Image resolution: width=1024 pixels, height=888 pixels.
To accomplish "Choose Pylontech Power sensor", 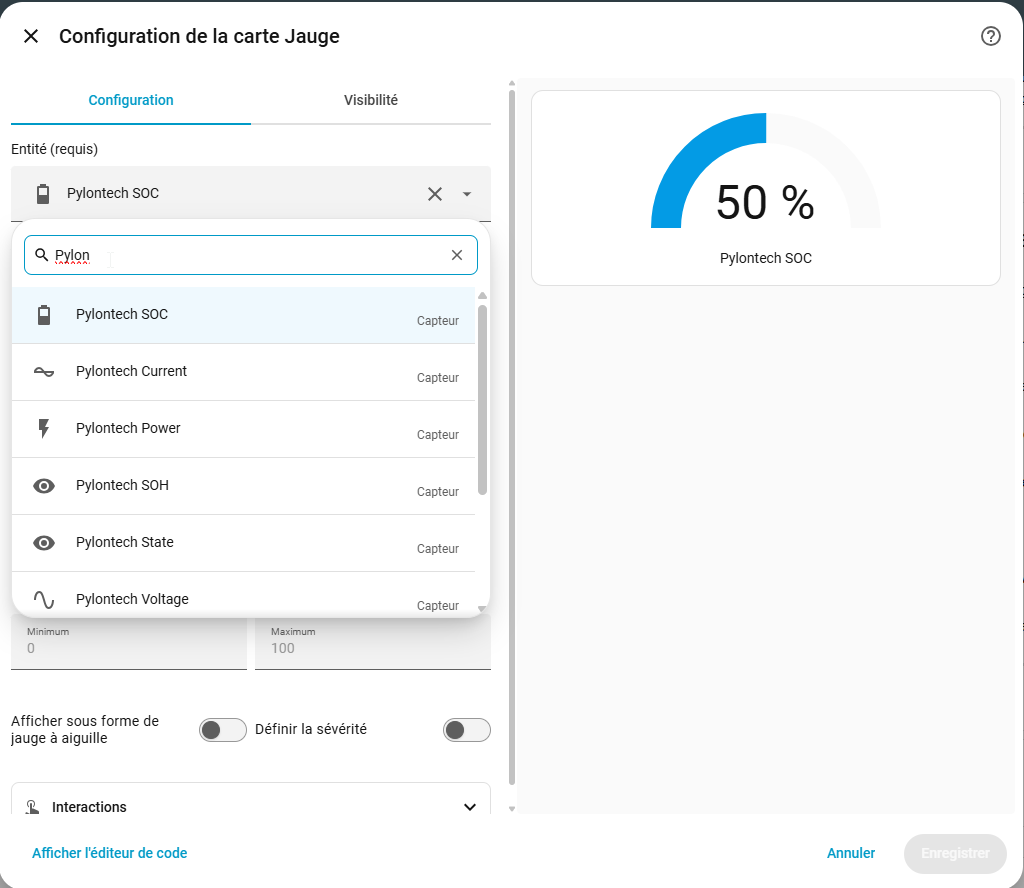I will tap(243, 429).
